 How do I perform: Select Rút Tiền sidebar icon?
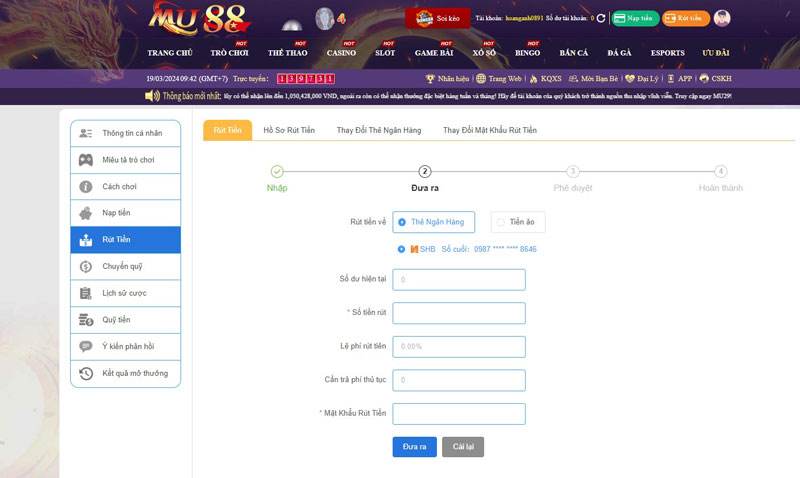(86, 240)
